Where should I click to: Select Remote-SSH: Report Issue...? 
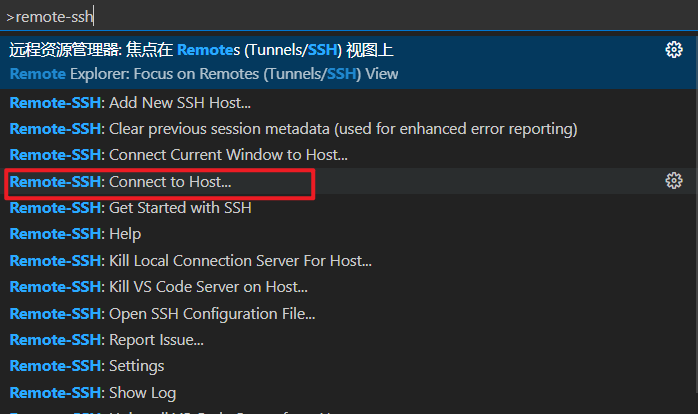coord(348,340)
